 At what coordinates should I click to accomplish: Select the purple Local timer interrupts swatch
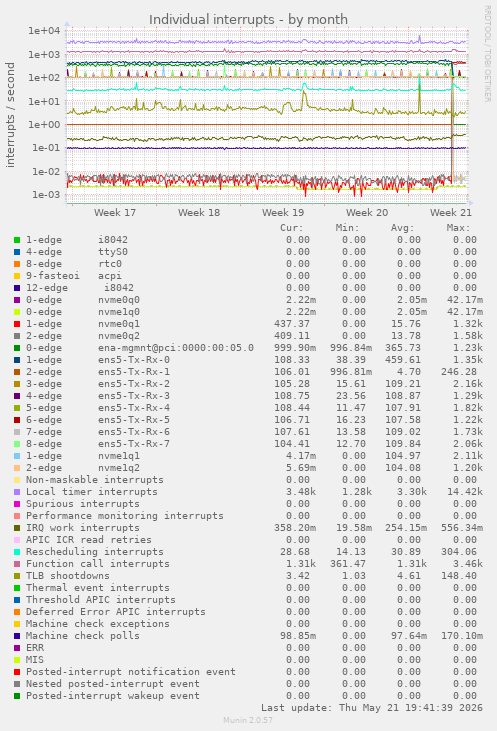tap(17, 492)
